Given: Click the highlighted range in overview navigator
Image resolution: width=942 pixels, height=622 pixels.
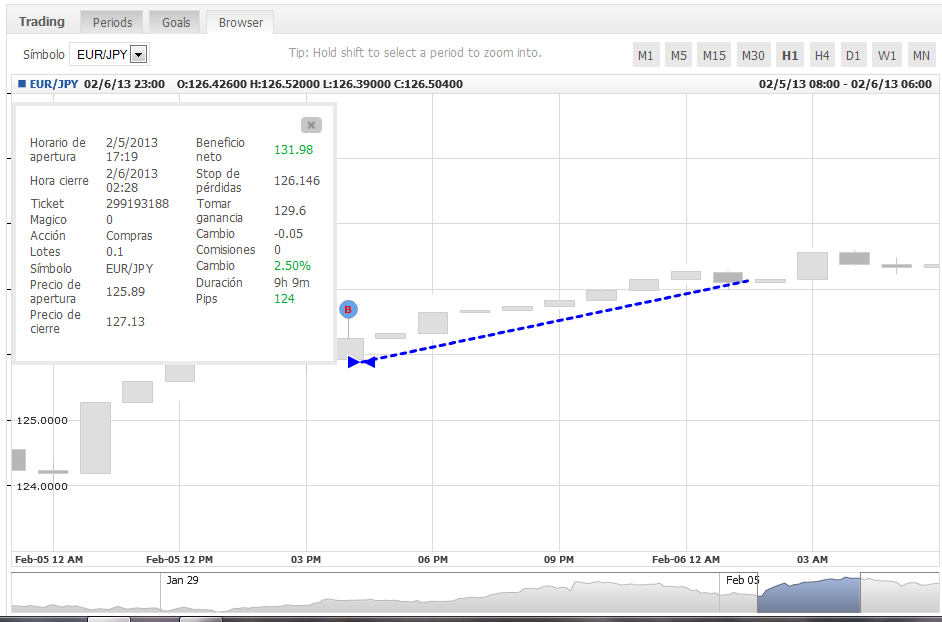Looking at the screenshot, I should tap(809, 593).
